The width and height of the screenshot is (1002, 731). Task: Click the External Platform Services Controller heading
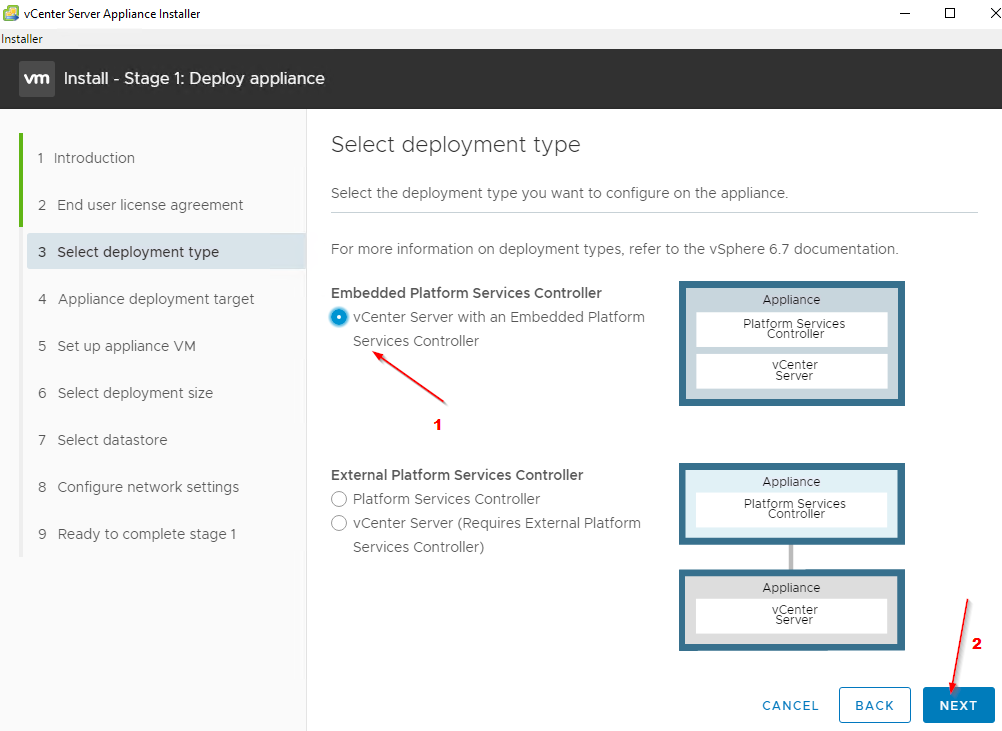click(457, 475)
